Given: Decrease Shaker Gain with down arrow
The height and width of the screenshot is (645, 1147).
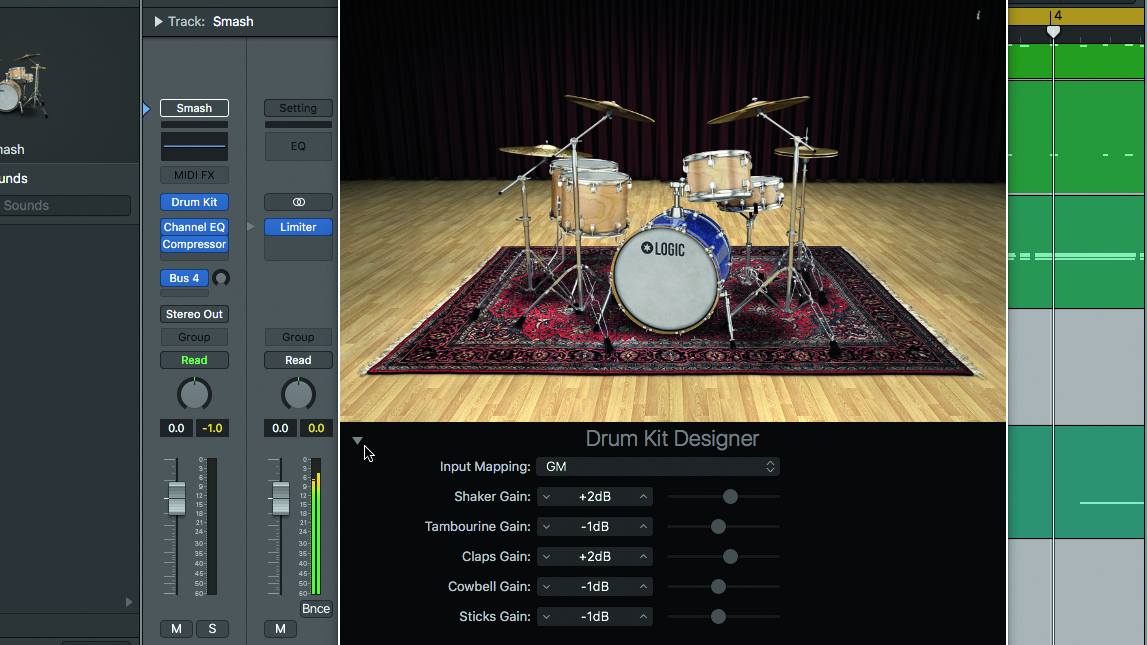Looking at the screenshot, I should [x=546, y=497].
